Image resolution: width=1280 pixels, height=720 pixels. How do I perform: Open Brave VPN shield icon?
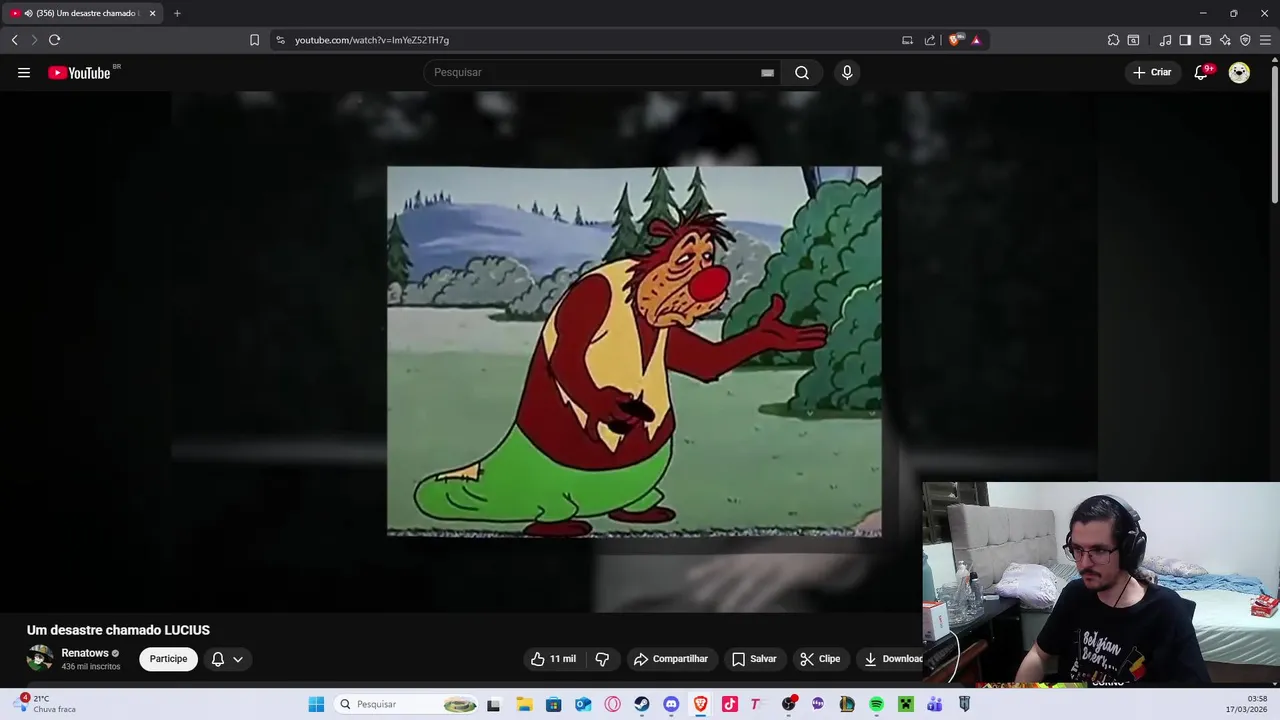coord(1245,40)
